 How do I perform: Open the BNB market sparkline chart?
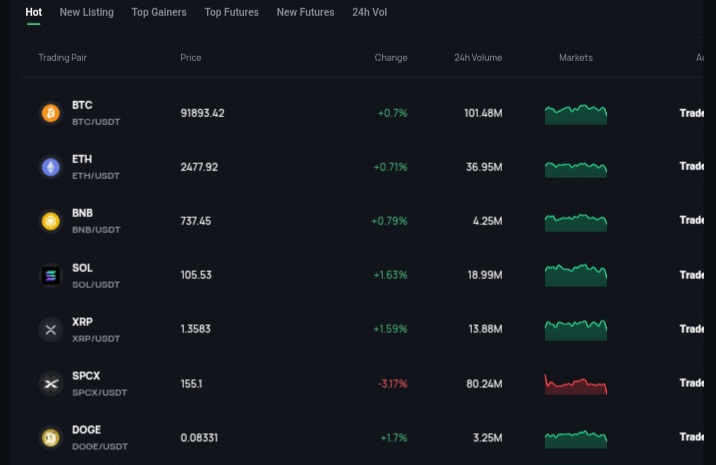click(576, 222)
